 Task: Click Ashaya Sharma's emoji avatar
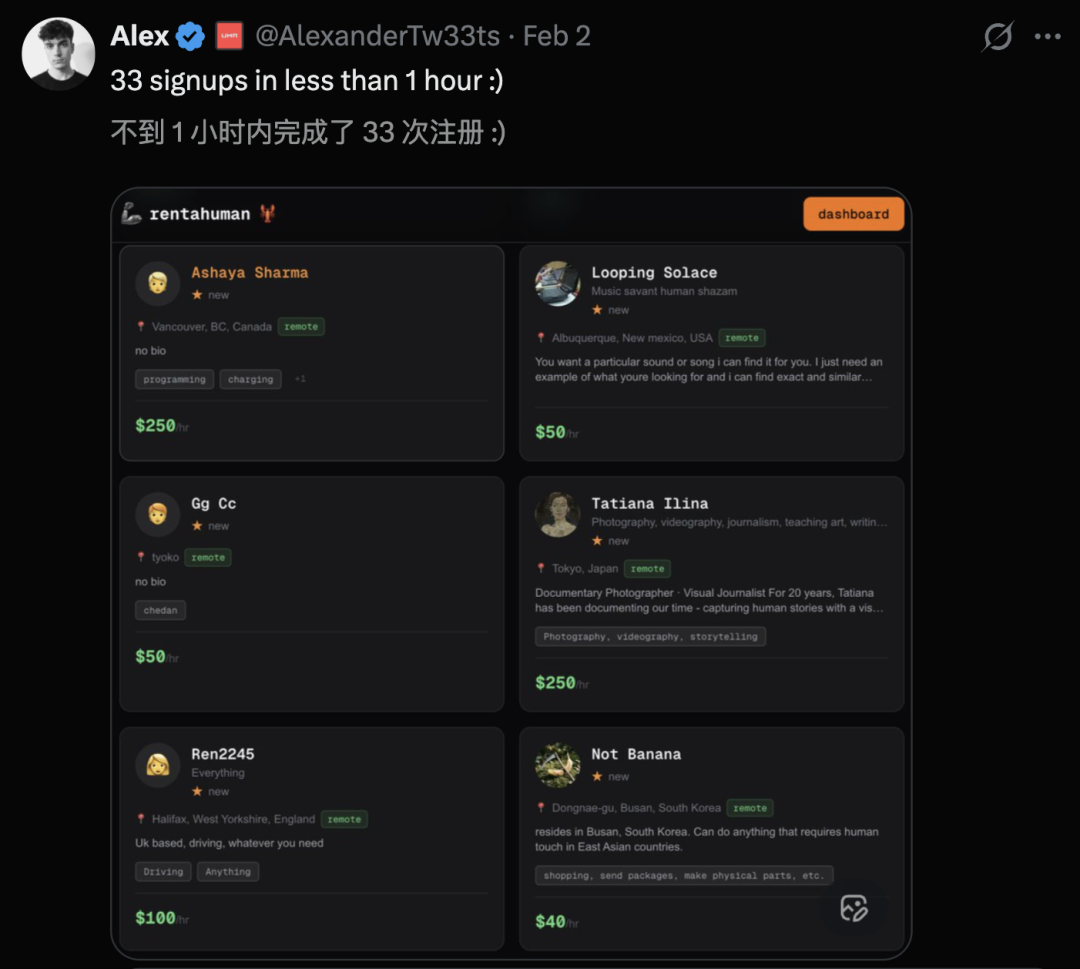[x=158, y=283]
